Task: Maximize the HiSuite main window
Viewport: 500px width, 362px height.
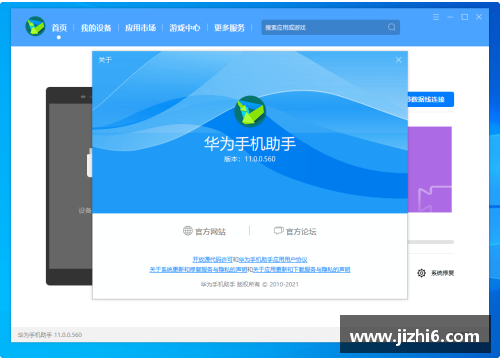Action: tap(465, 17)
